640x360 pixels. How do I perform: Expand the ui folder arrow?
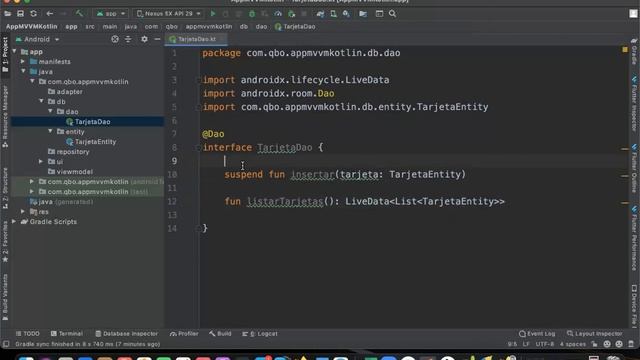click(41, 161)
